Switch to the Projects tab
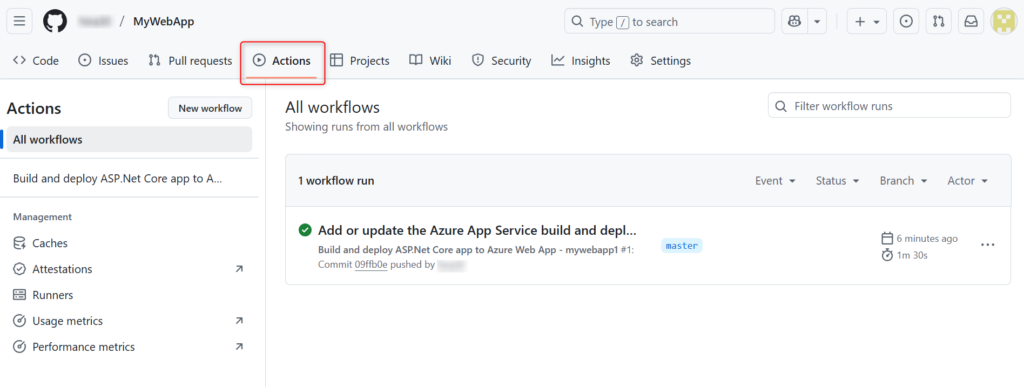This screenshot has height=387, width=1024. pyautogui.click(x=360, y=61)
